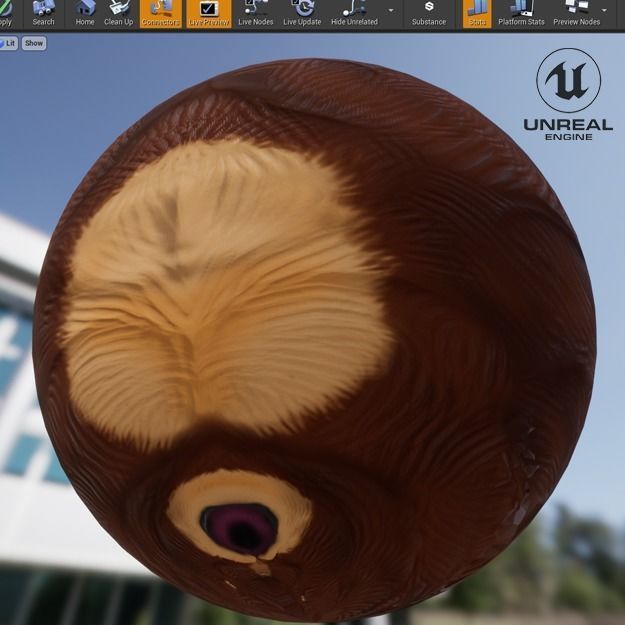Toggle the Live Preview checkbox

[209, 14]
